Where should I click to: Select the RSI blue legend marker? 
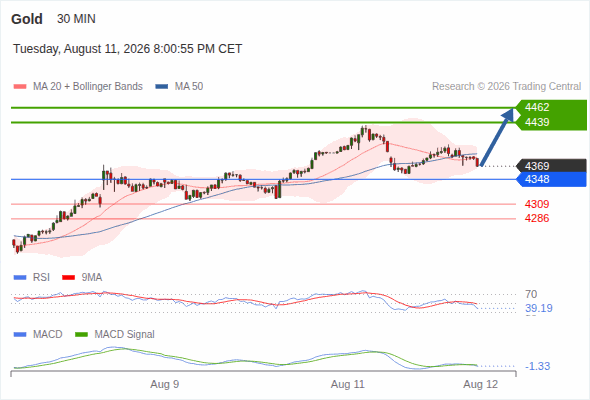tap(20, 278)
